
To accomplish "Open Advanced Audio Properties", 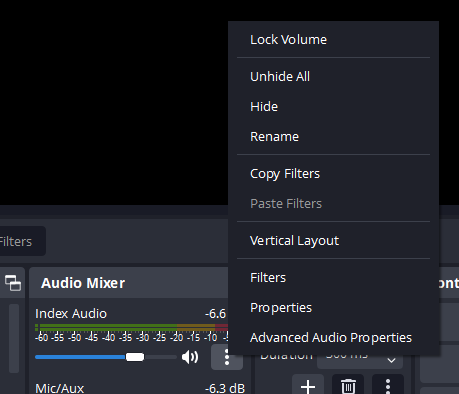I will tap(333, 338).
